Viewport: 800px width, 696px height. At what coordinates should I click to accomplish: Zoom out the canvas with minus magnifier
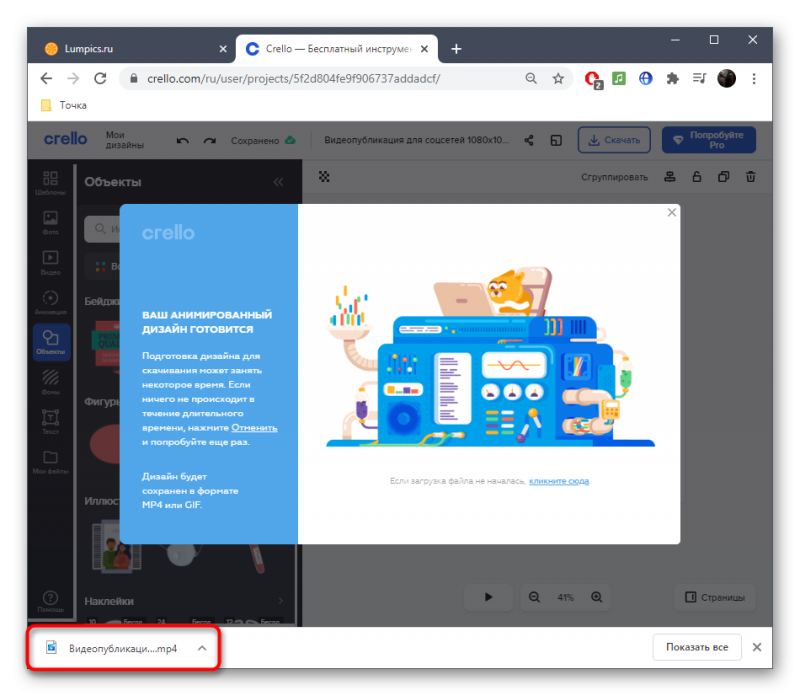click(x=534, y=597)
